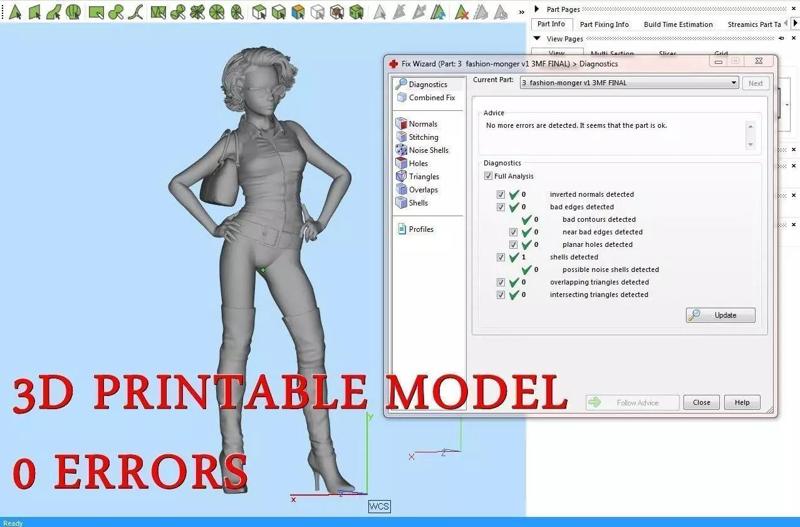800x527 pixels.
Task: Toggle the intersecting triangles detected checkbox
Action: click(501, 295)
